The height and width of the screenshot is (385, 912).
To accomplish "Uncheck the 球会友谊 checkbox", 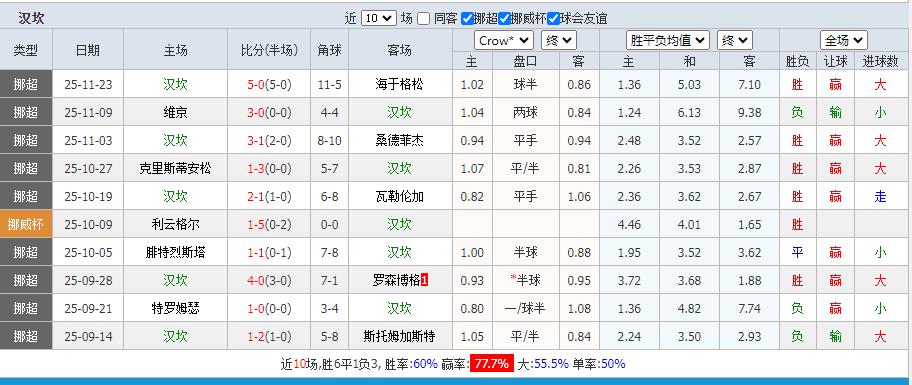I will click(x=553, y=19).
